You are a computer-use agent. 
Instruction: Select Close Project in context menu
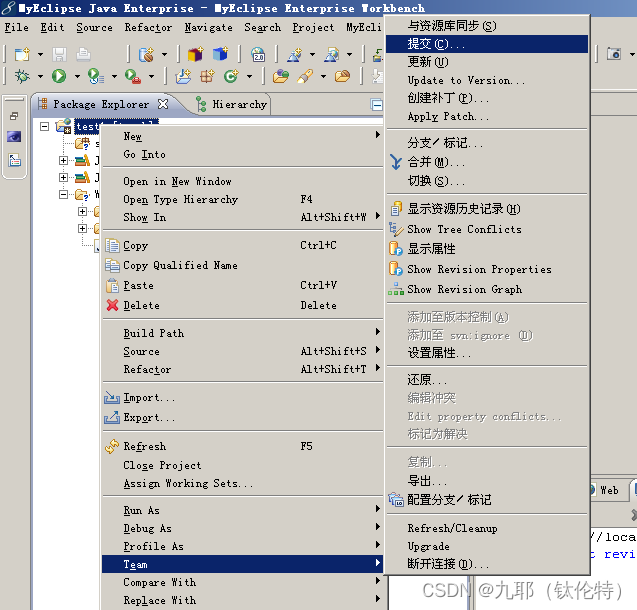pos(243,465)
